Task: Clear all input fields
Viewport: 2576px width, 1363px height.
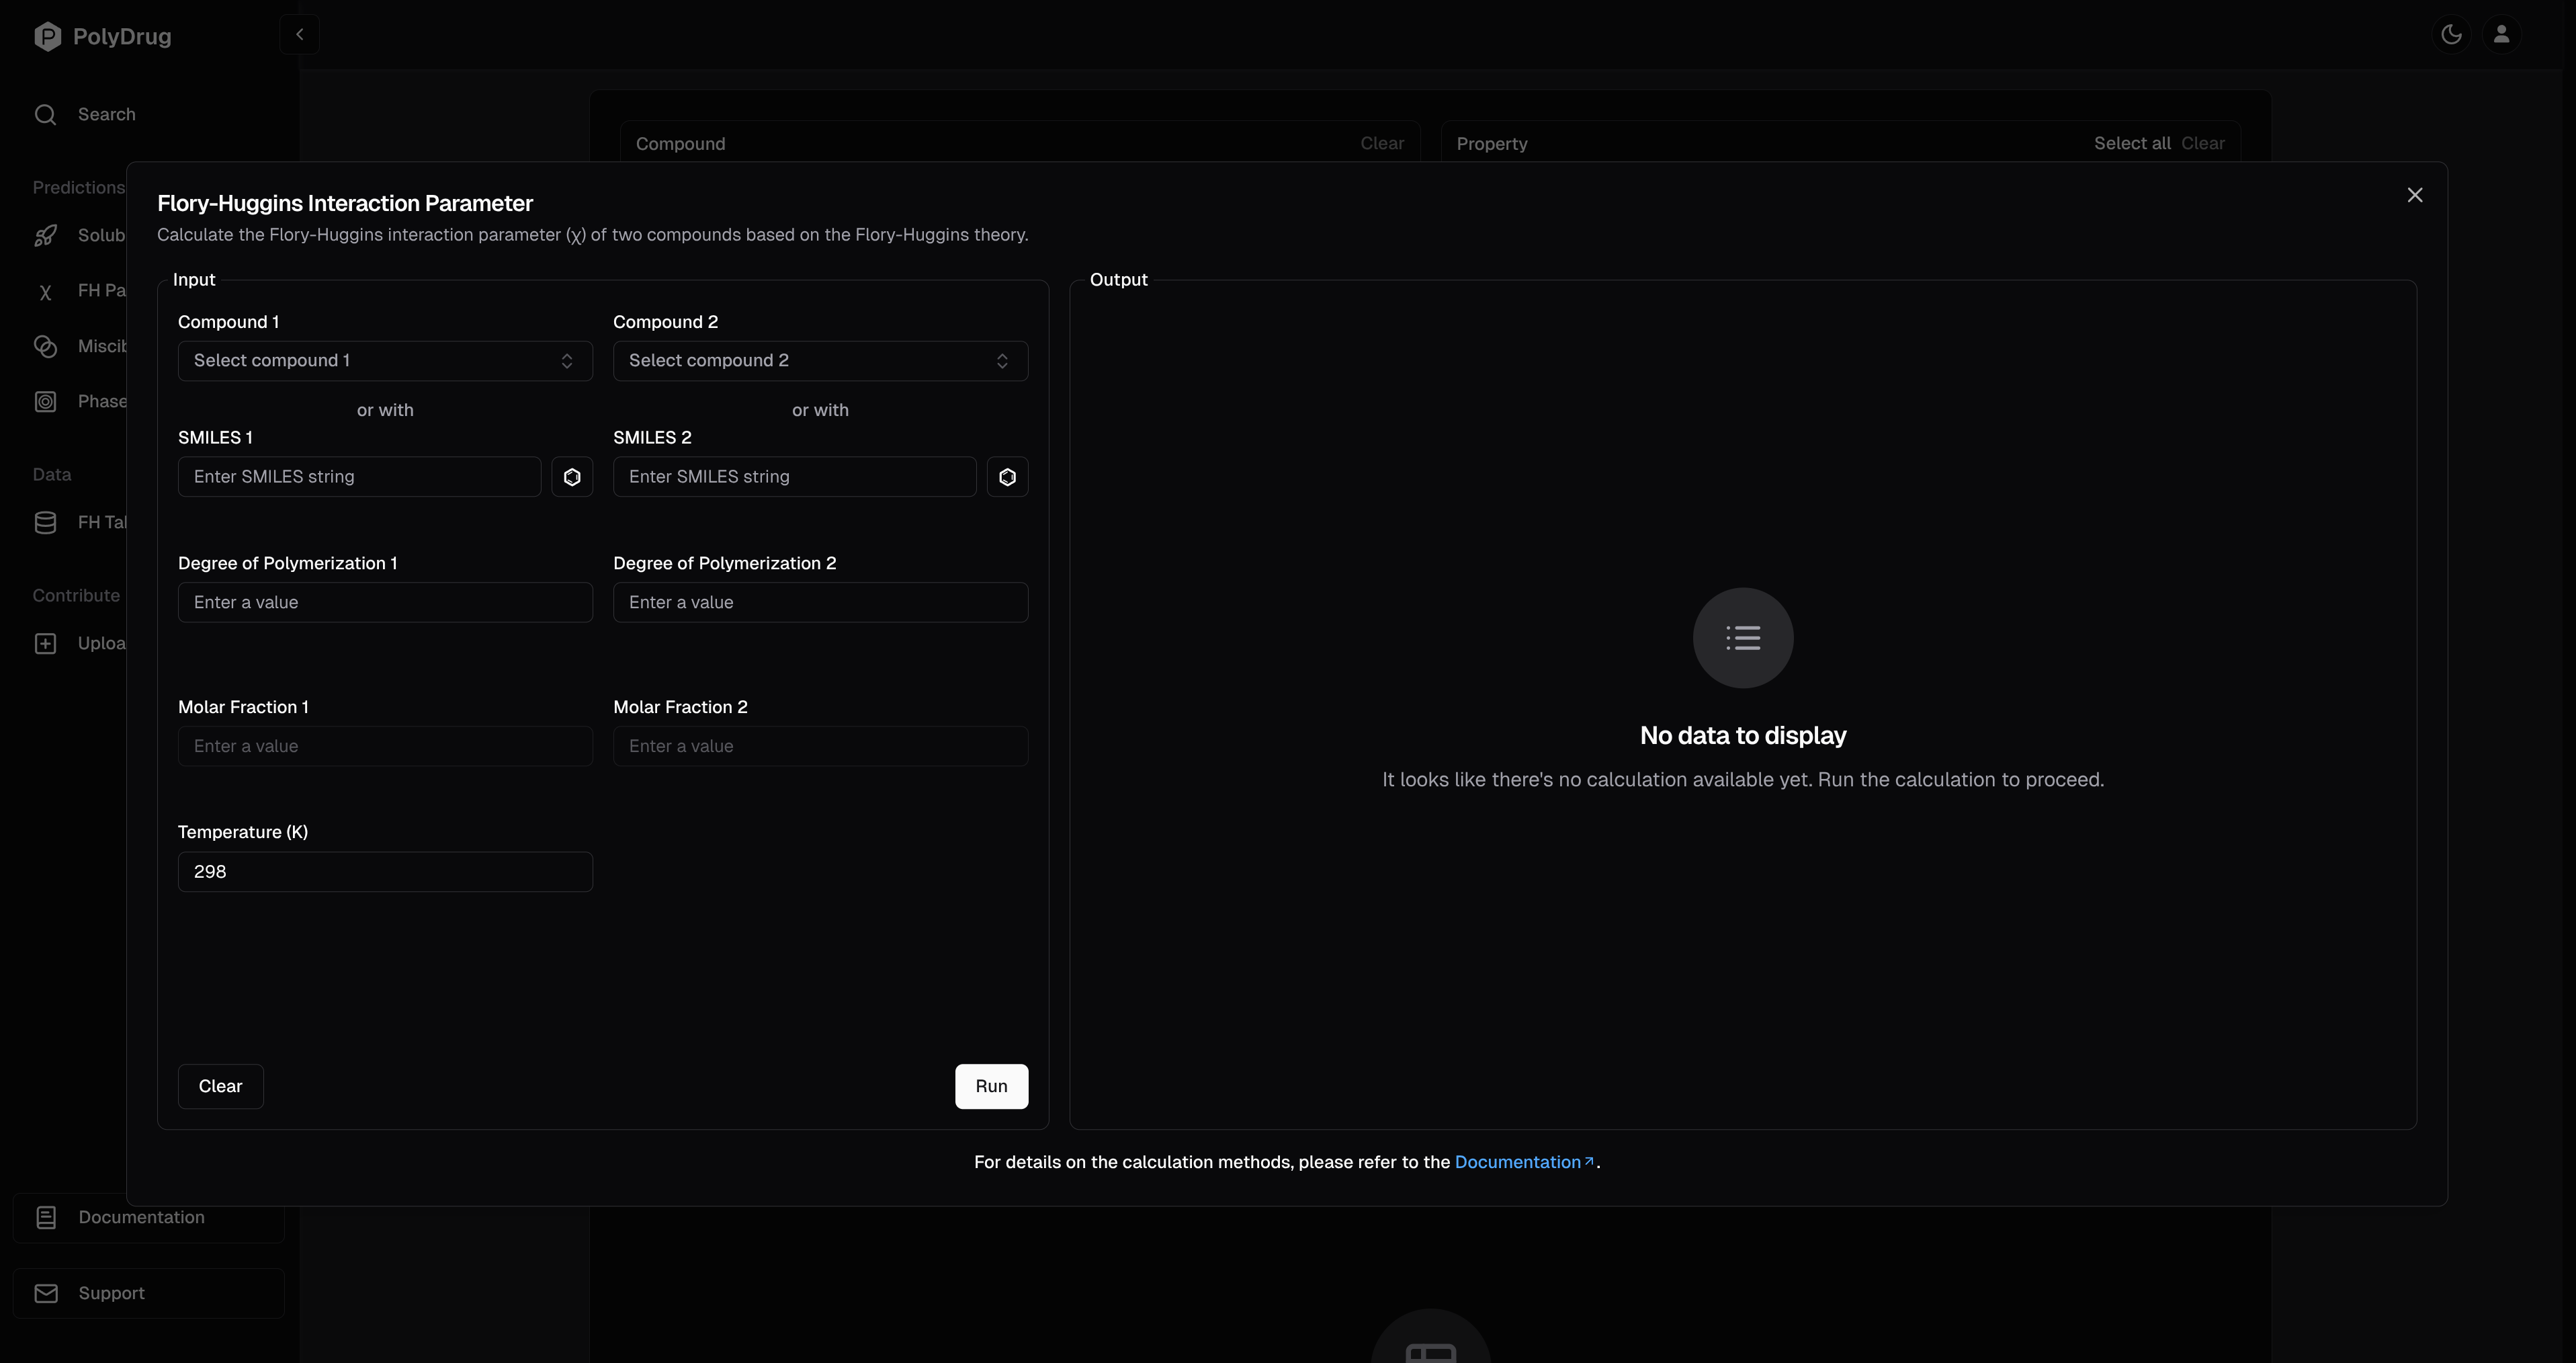Action: coord(220,1086)
